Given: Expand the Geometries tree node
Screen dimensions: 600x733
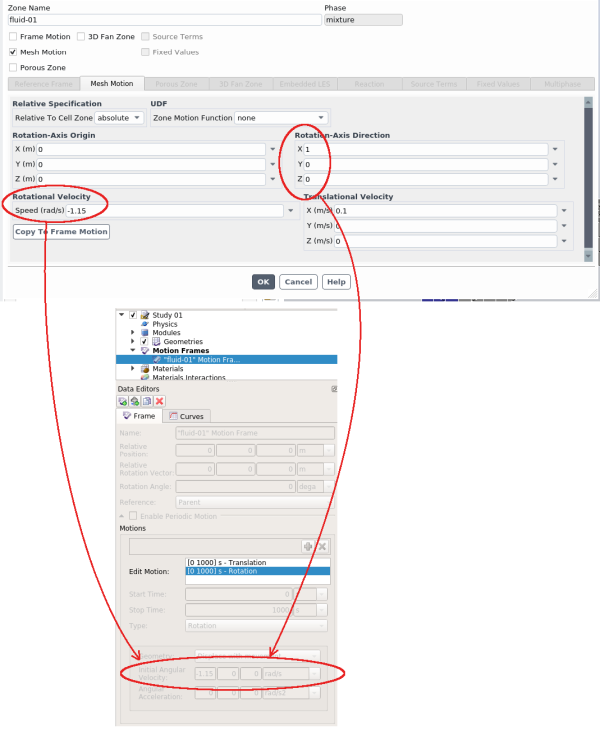Looking at the screenshot, I should 133,341.
